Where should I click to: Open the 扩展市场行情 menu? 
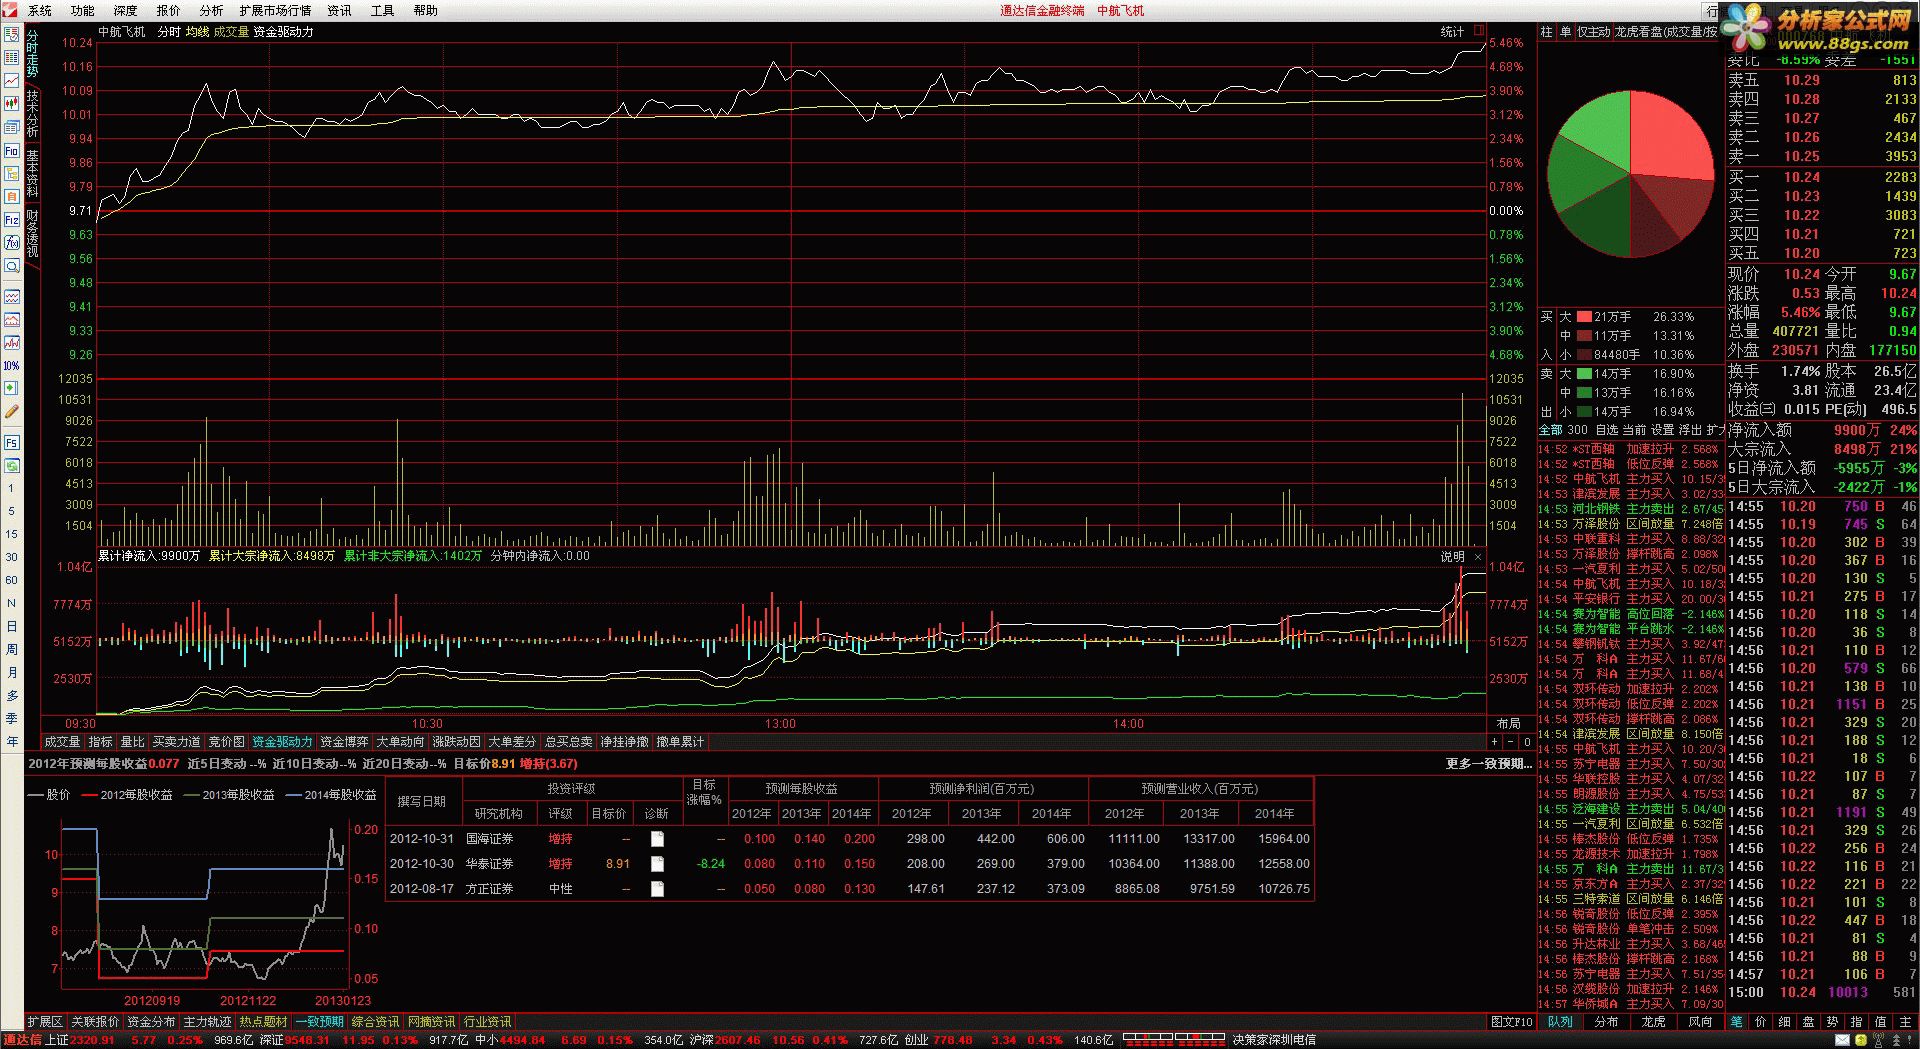click(x=275, y=10)
